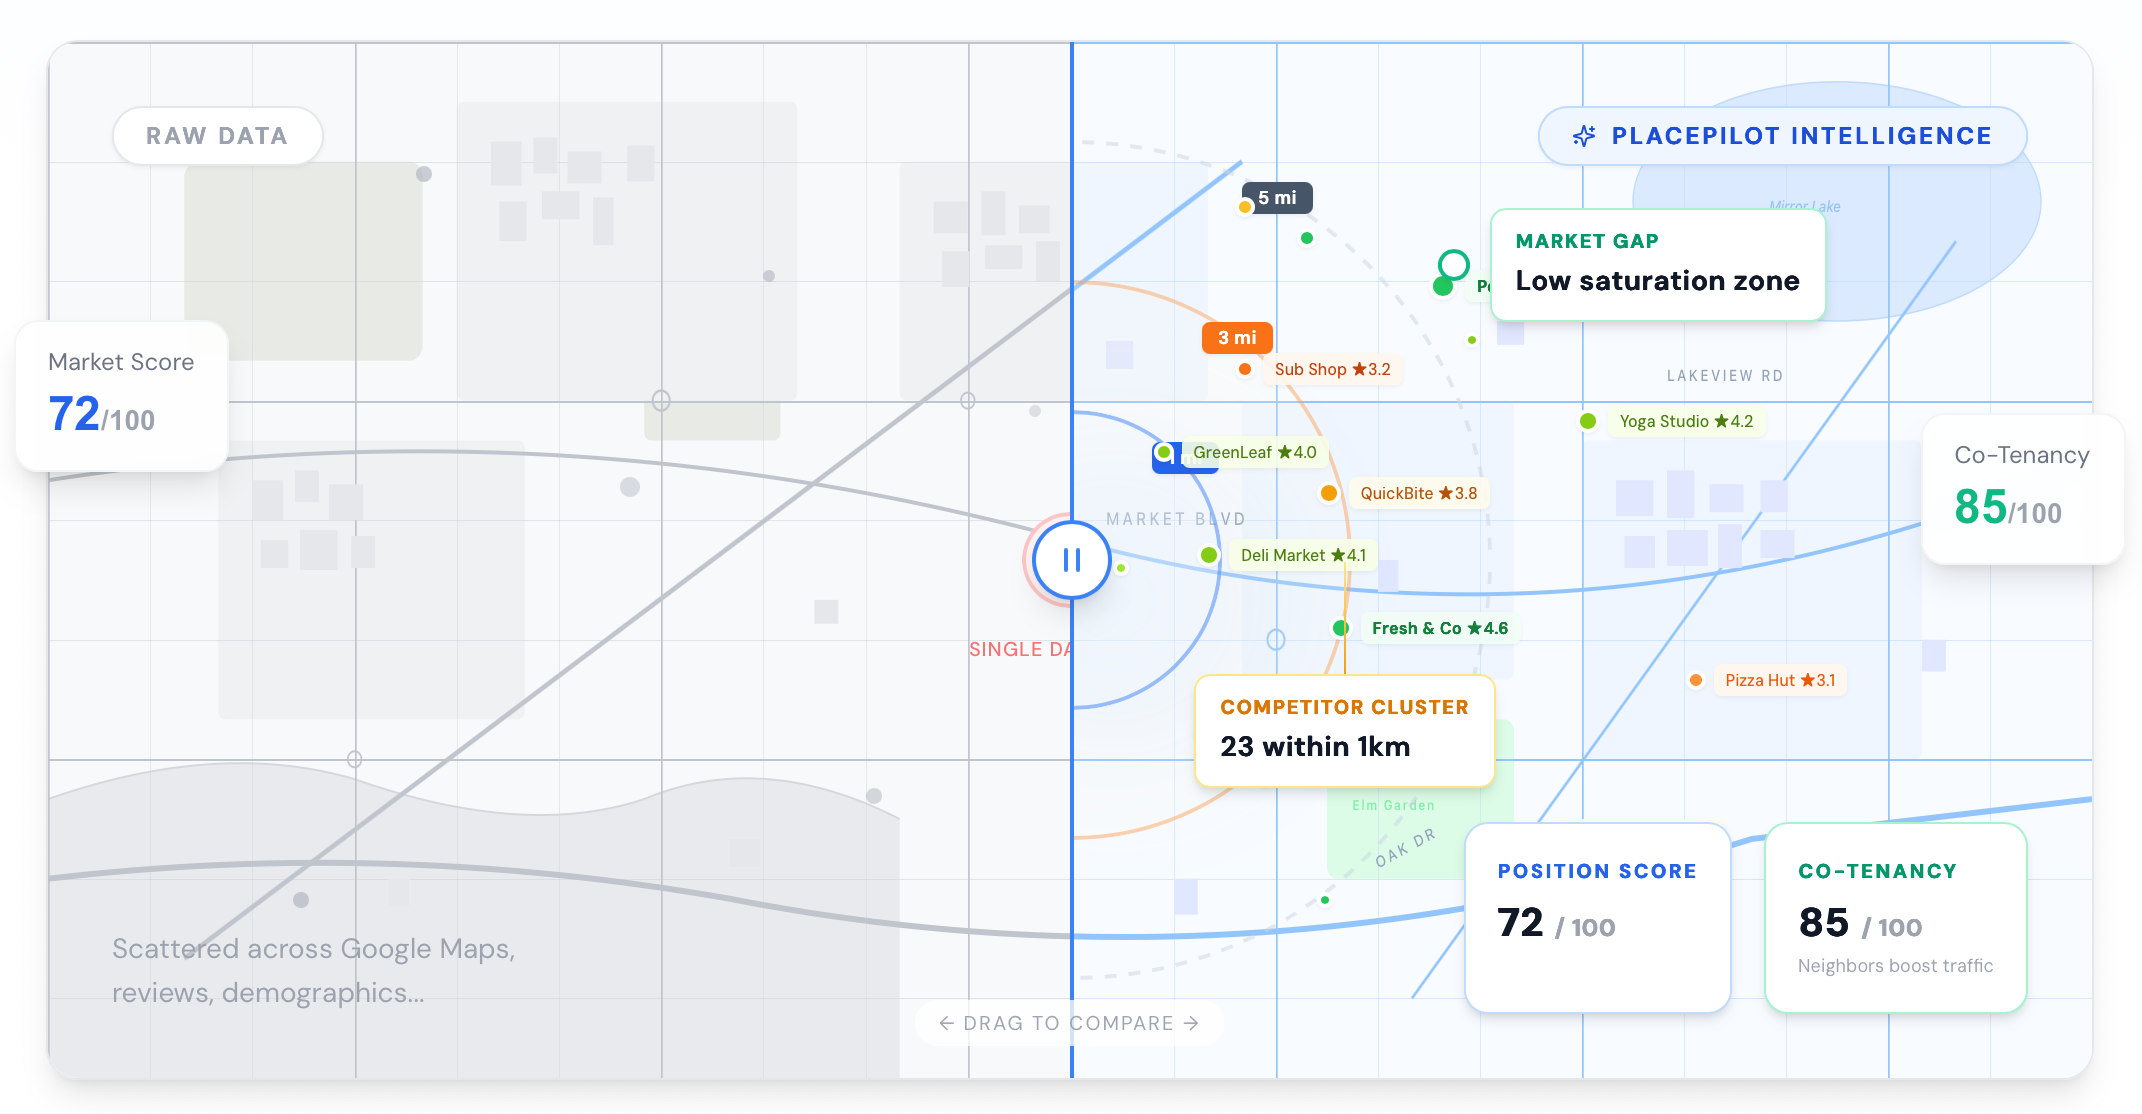Select the RAW DATA label pill
The height and width of the screenshot is (1114, 2142).
[217, 136]
